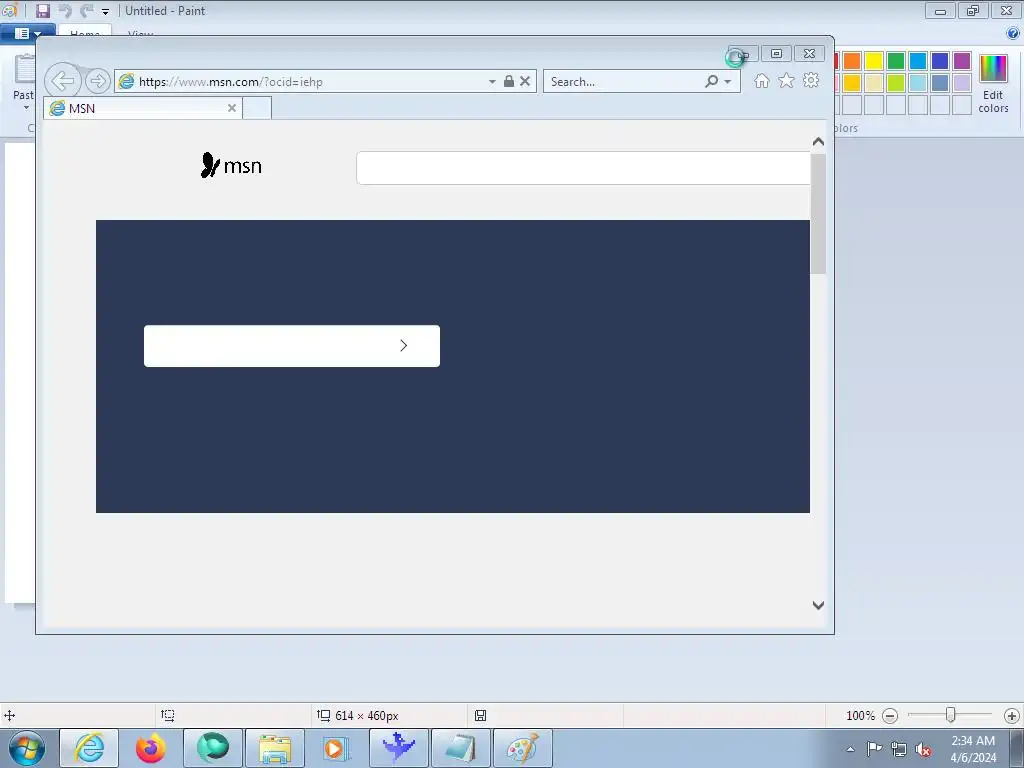Open Internet Explorer tools gear

(x=811, y=80)
